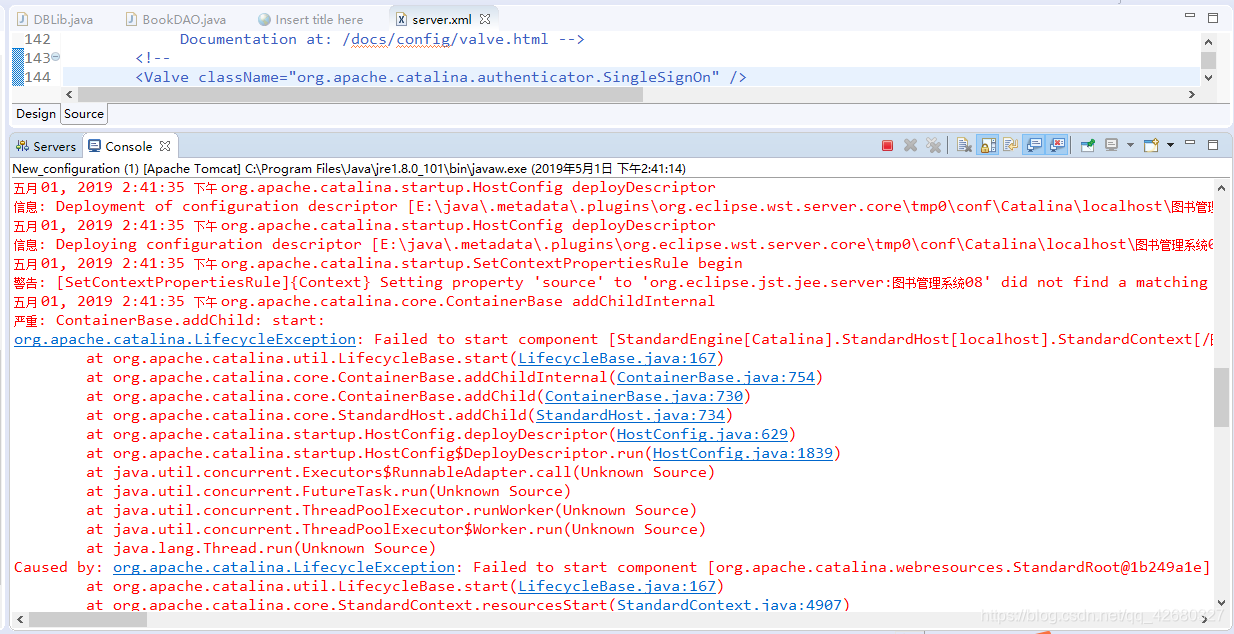This screenshot has height=634, width=1234.
Task: Switch to the Source view tab
Action: click(84, 114)
